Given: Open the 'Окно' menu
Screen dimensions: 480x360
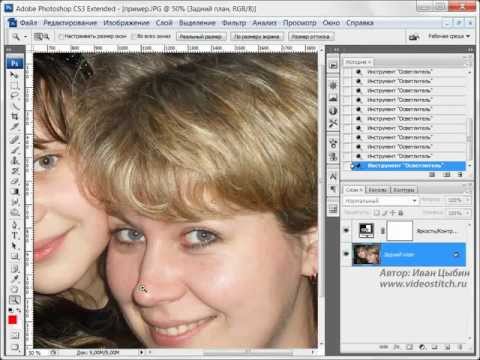Looking at the screenshot, I should click(x=331, y=23).
